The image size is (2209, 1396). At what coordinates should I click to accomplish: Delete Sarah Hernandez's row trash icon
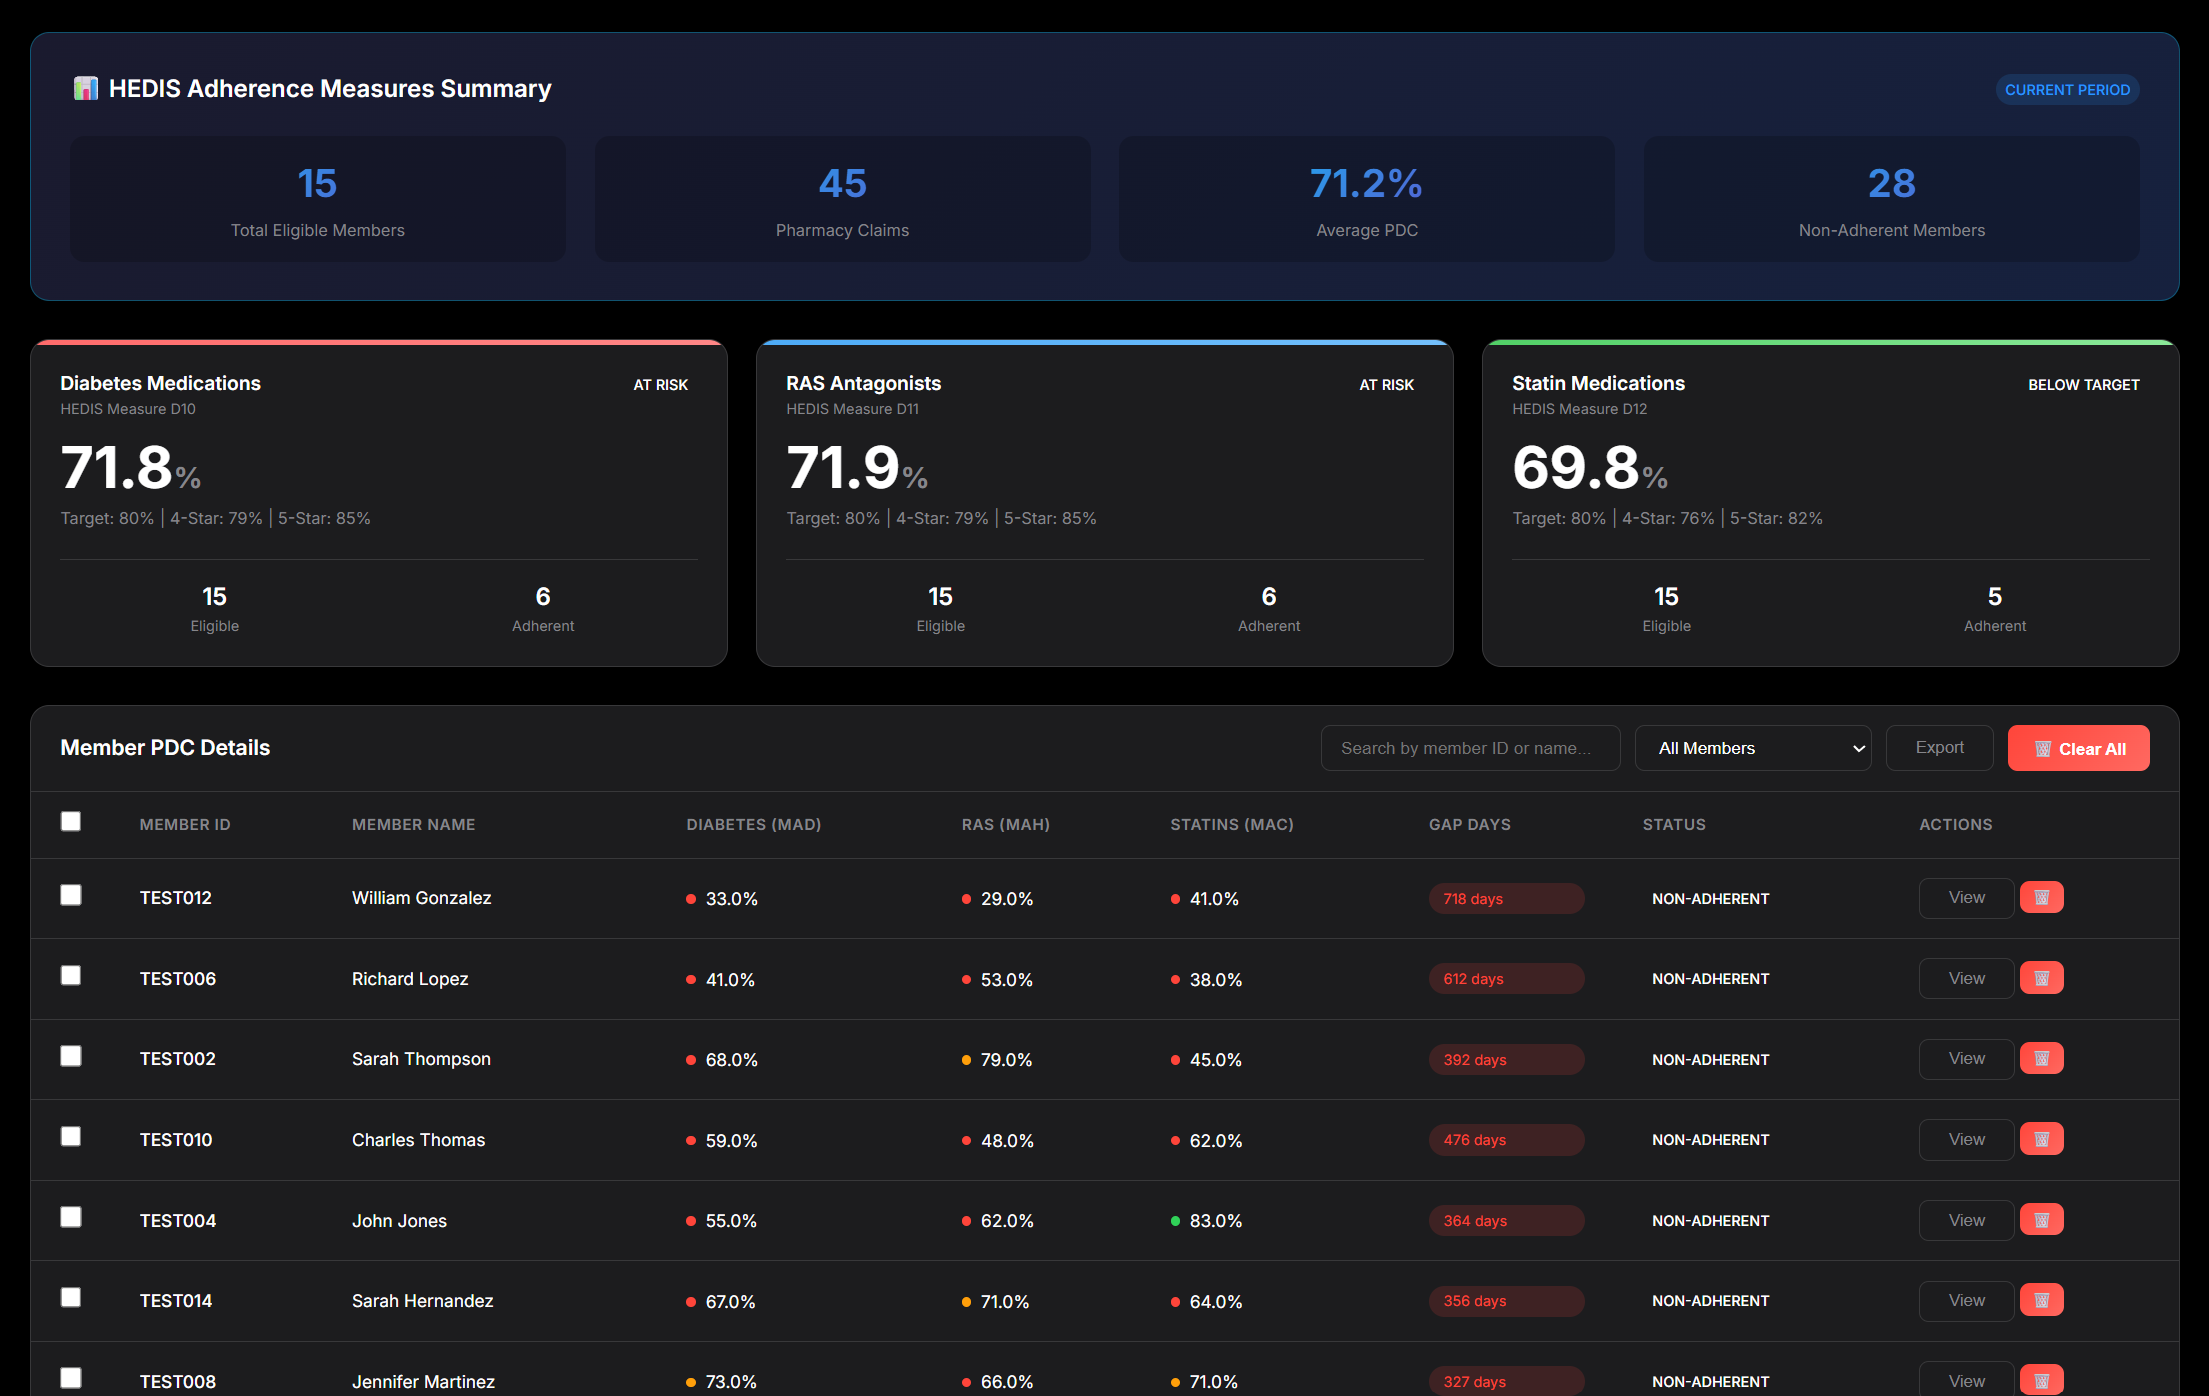(2042, 1300)
